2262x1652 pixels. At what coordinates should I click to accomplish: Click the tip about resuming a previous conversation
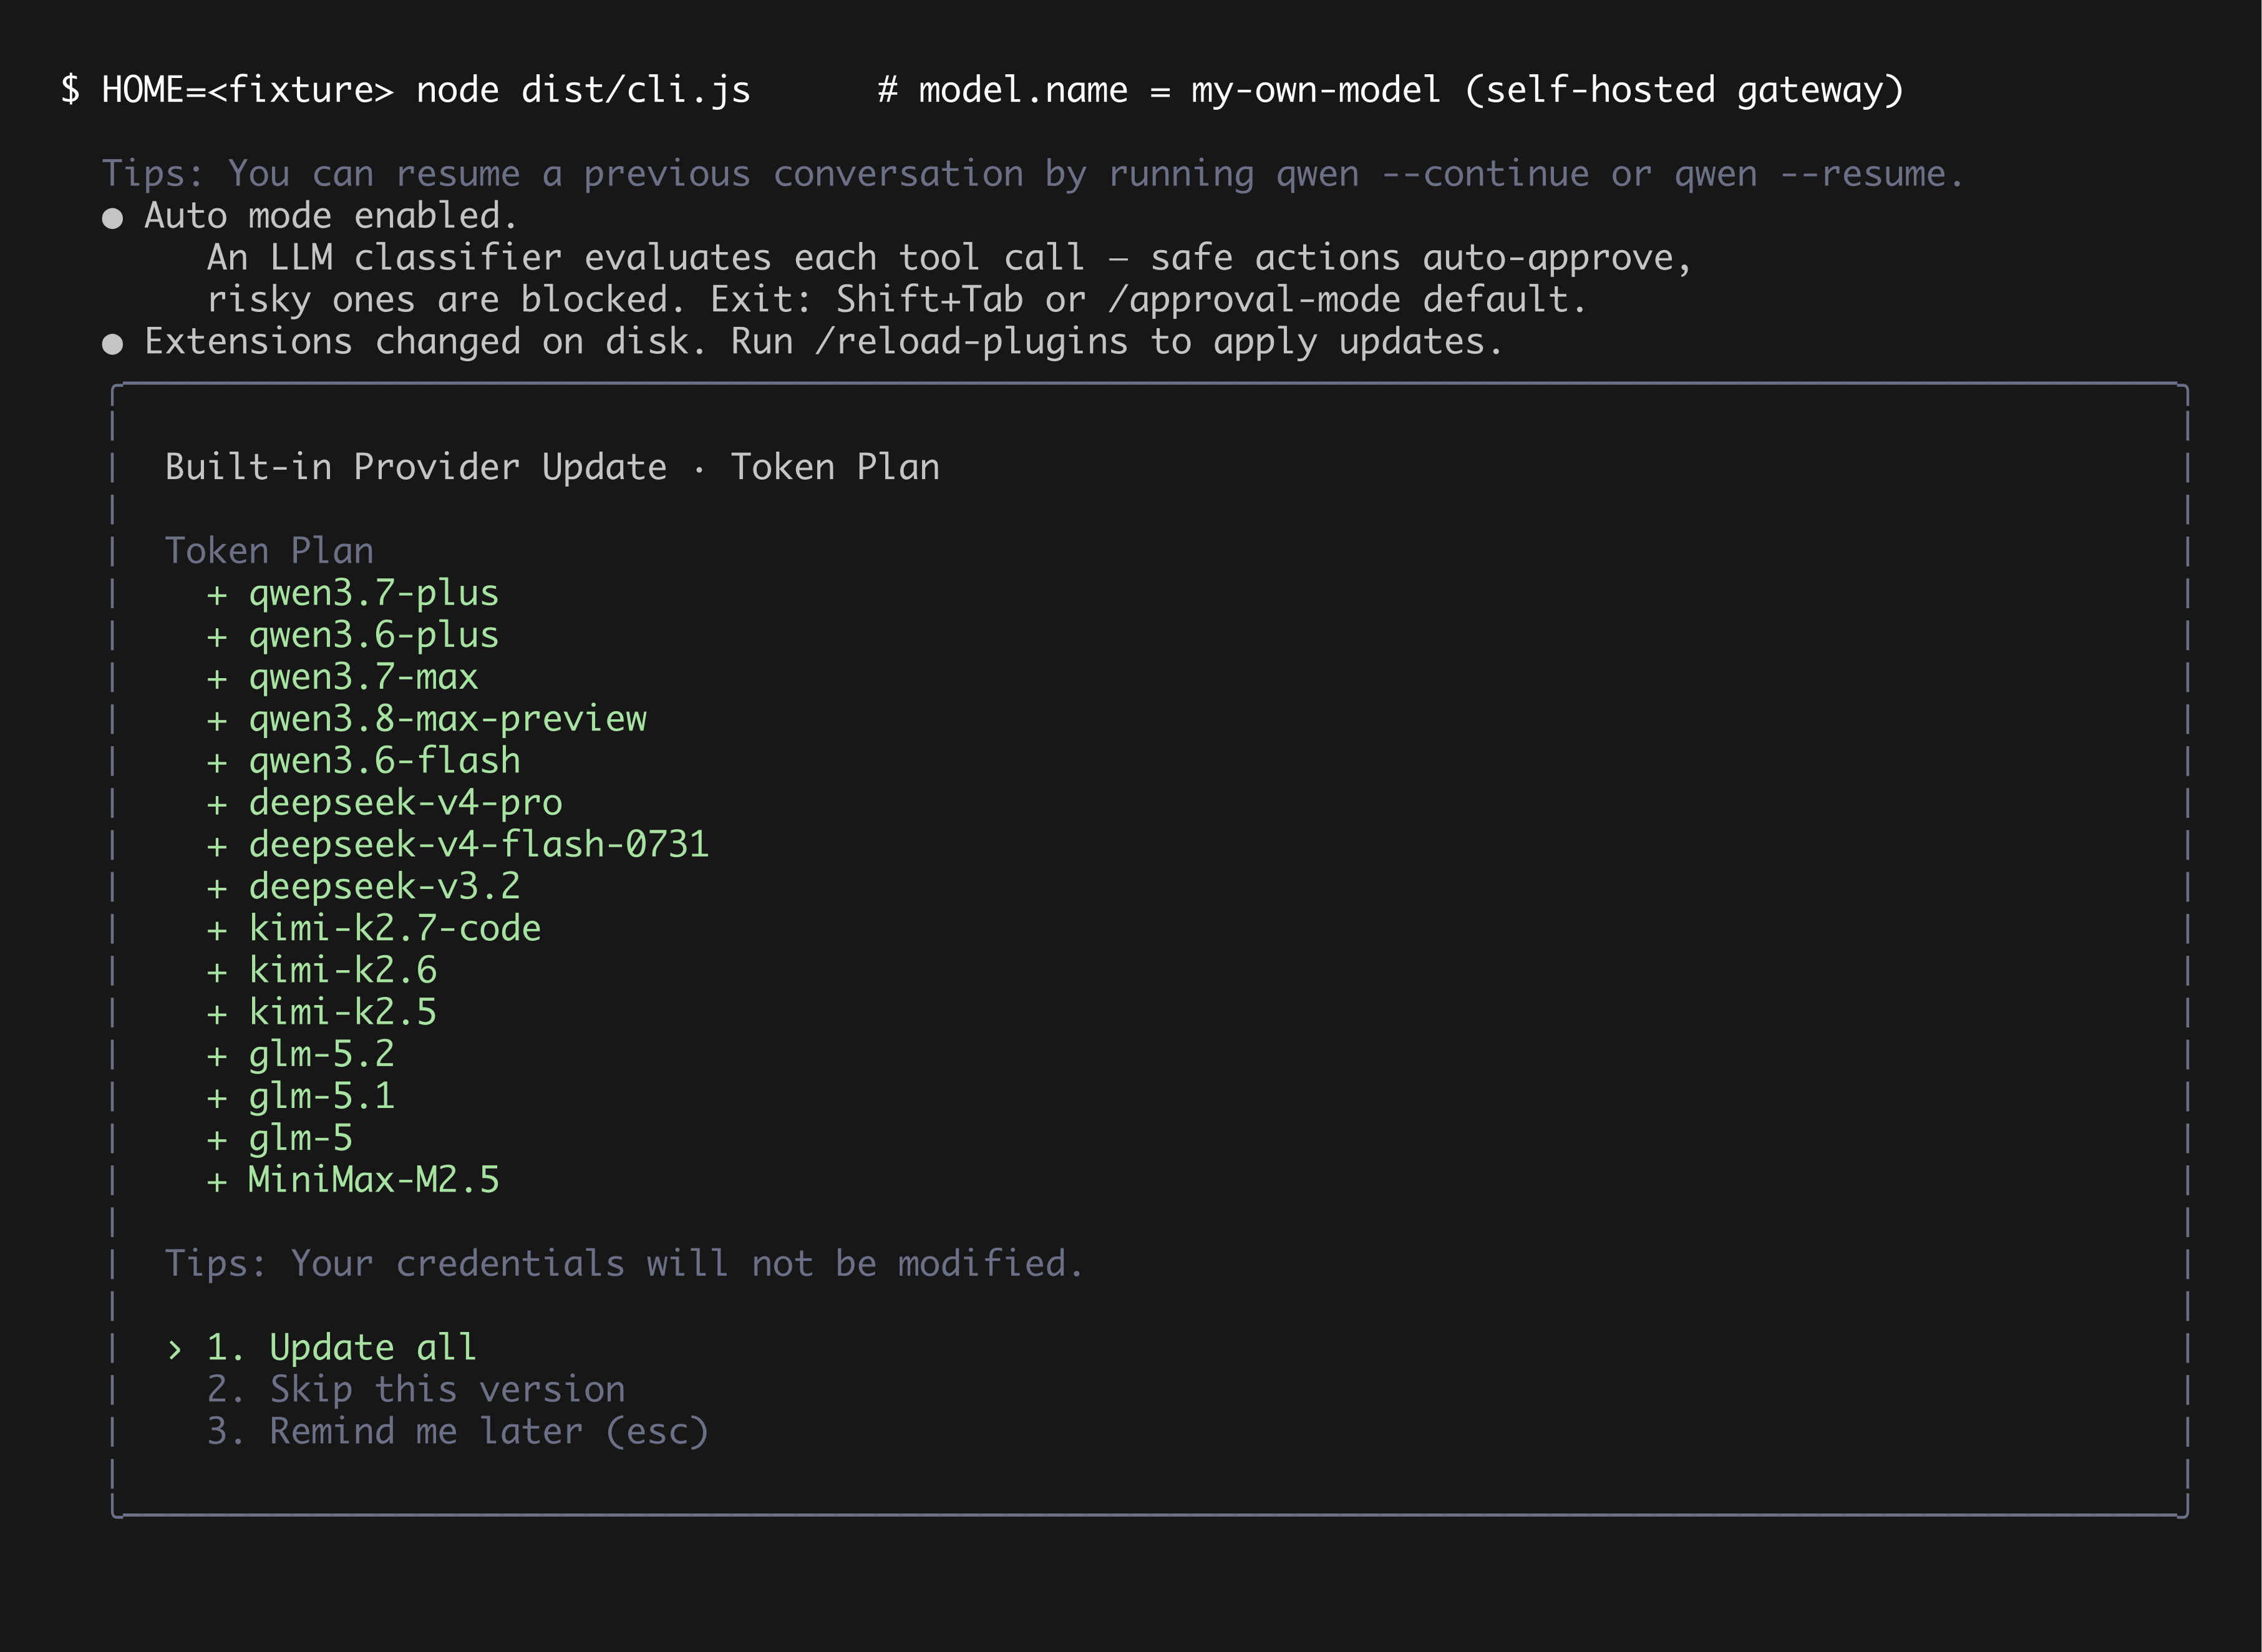(1033, 174)
